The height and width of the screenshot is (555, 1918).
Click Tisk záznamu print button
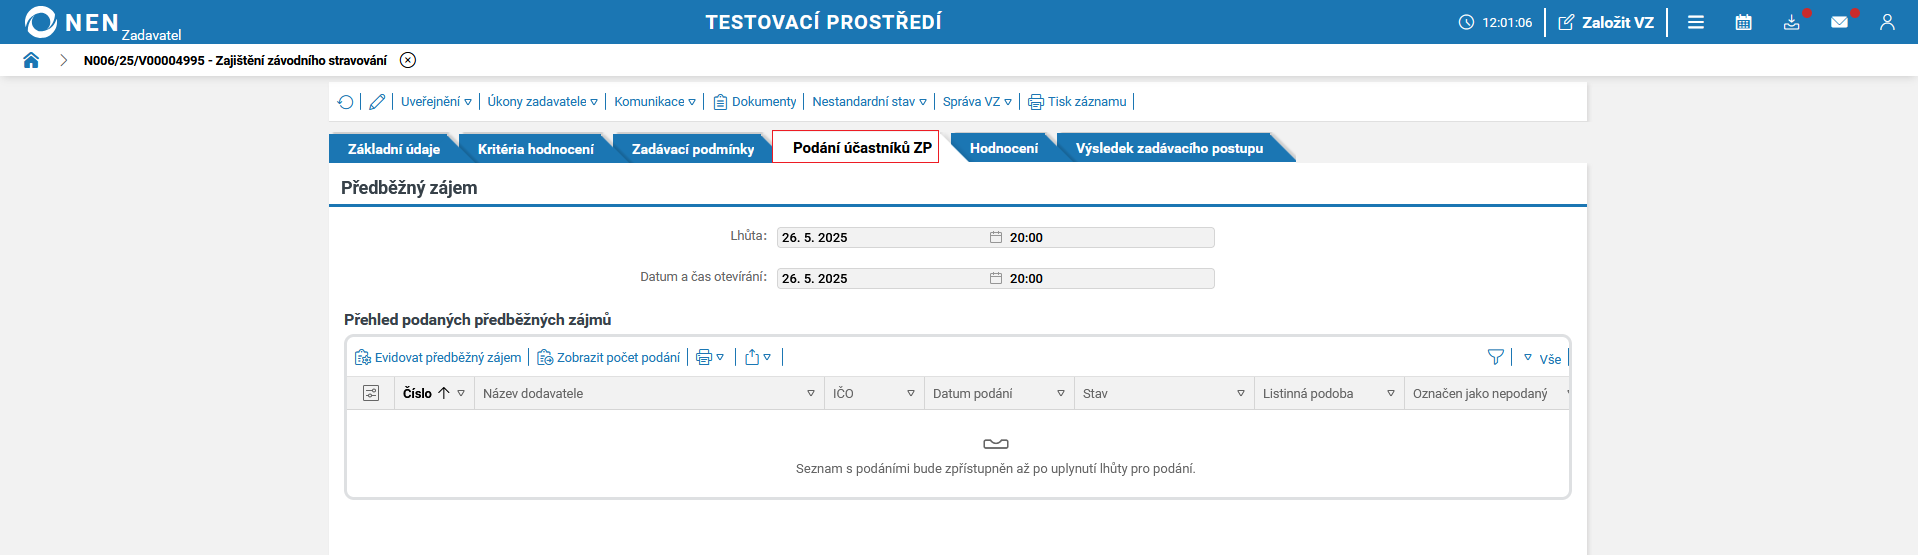[x=1077, y=102]
